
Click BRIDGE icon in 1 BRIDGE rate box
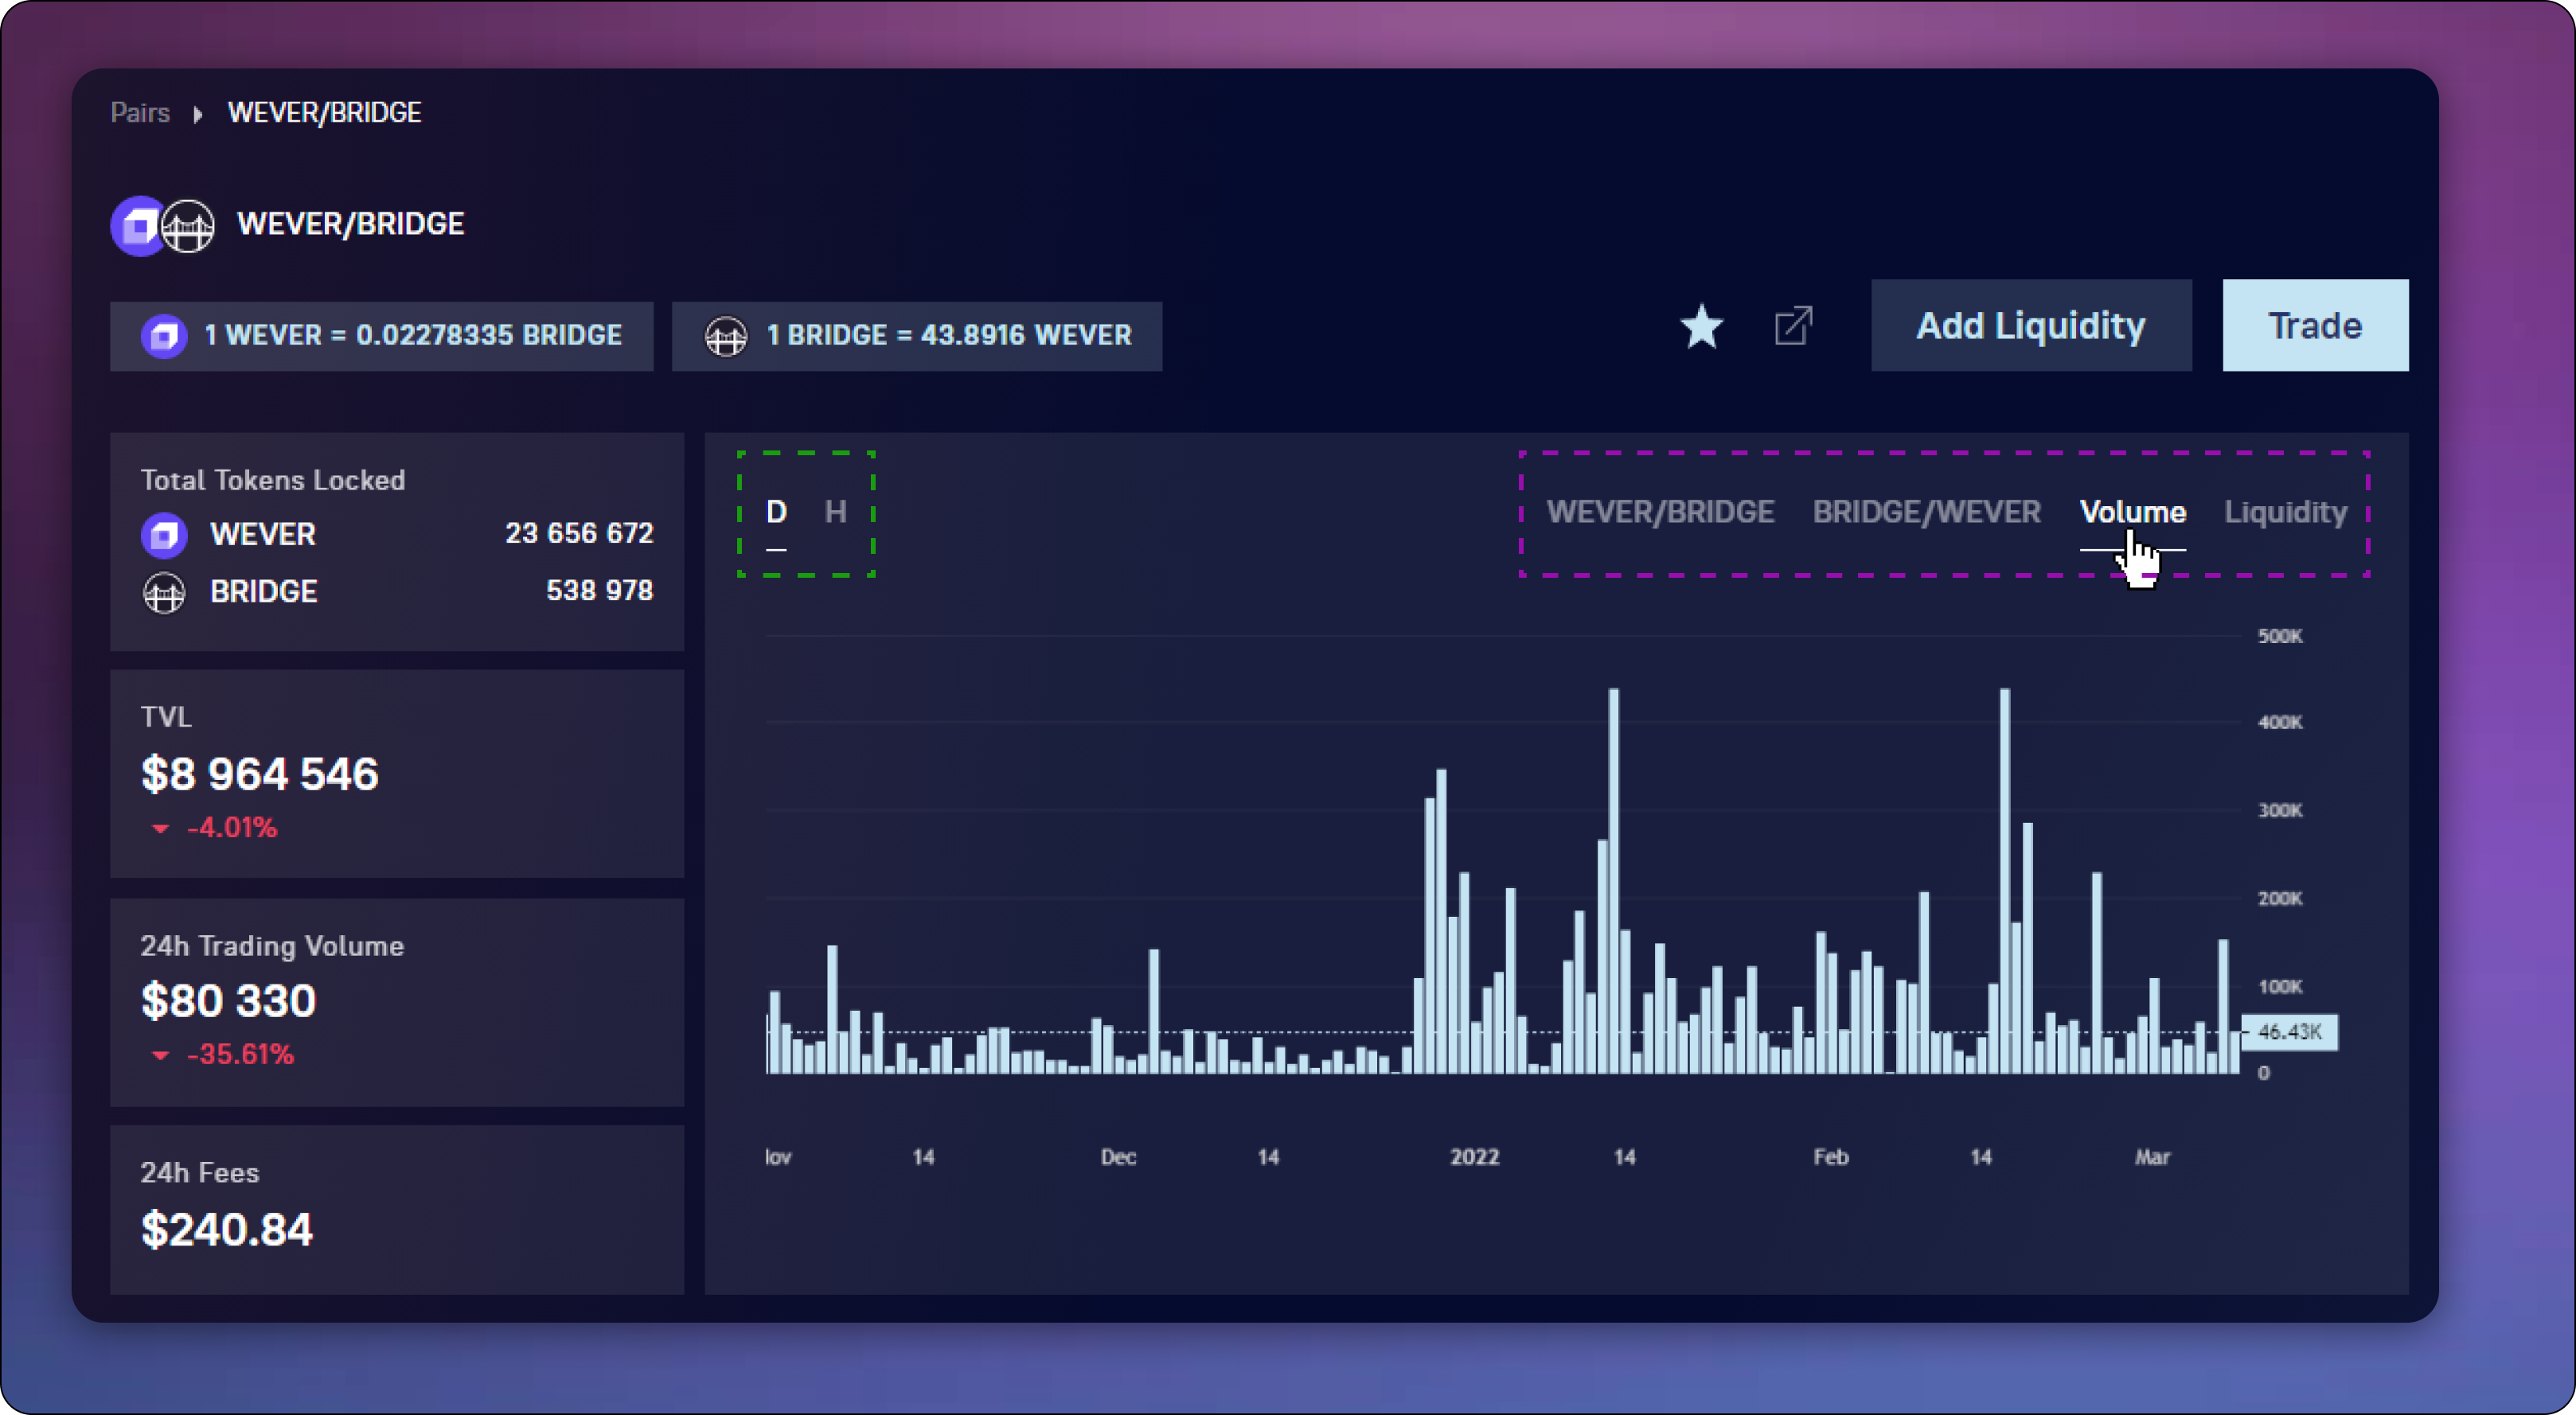[x=726, y=336]
